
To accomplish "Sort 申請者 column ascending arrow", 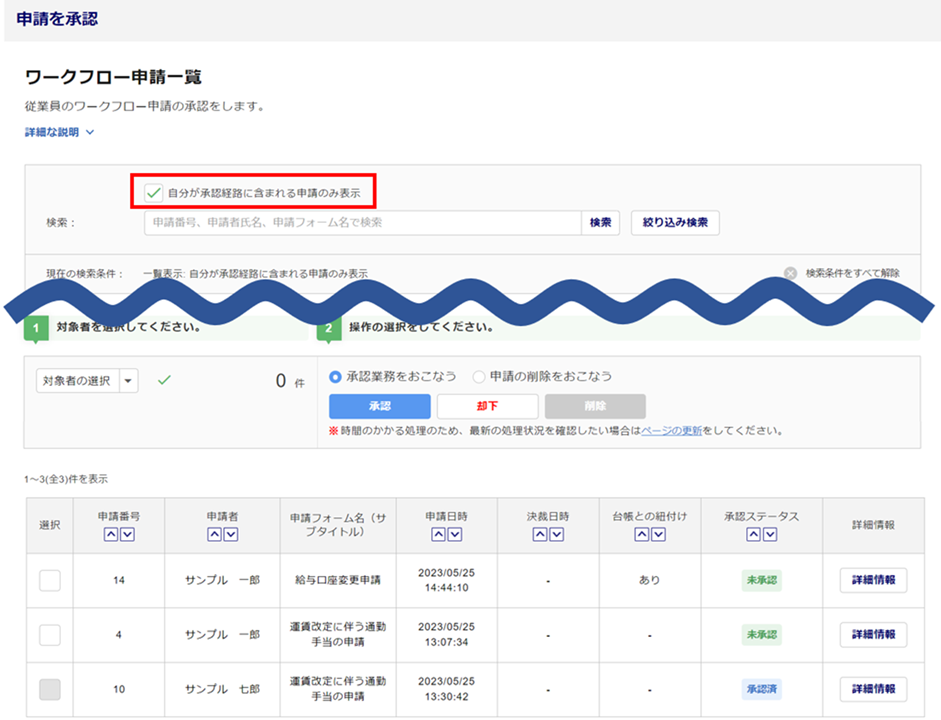I will coord(215,535).
